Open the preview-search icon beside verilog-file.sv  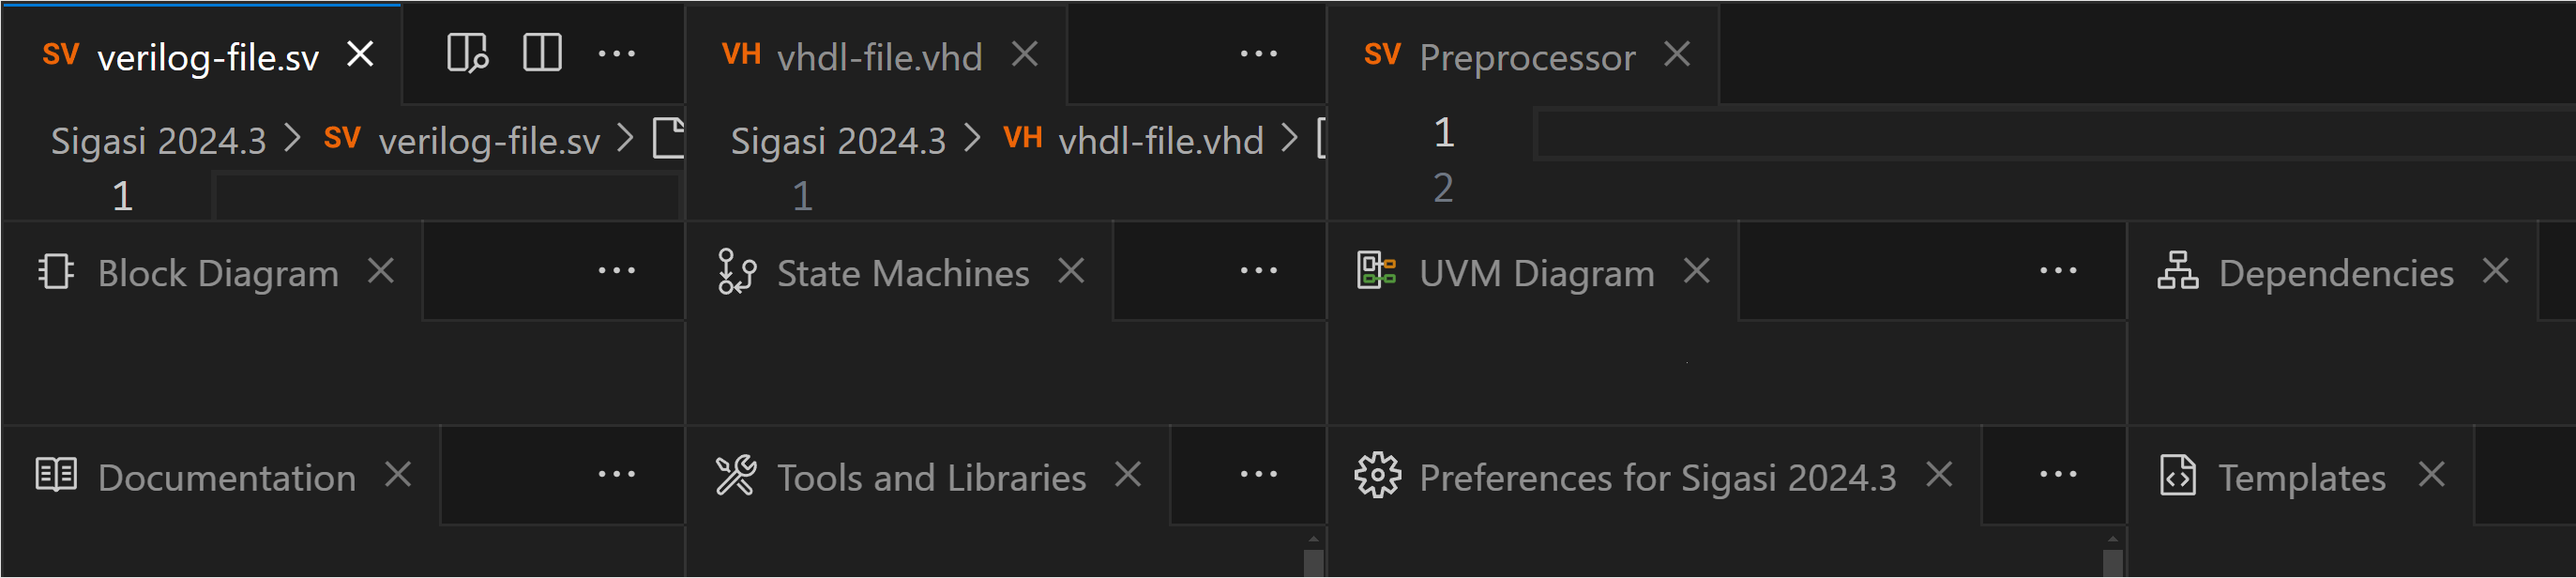tap(467, 53)
